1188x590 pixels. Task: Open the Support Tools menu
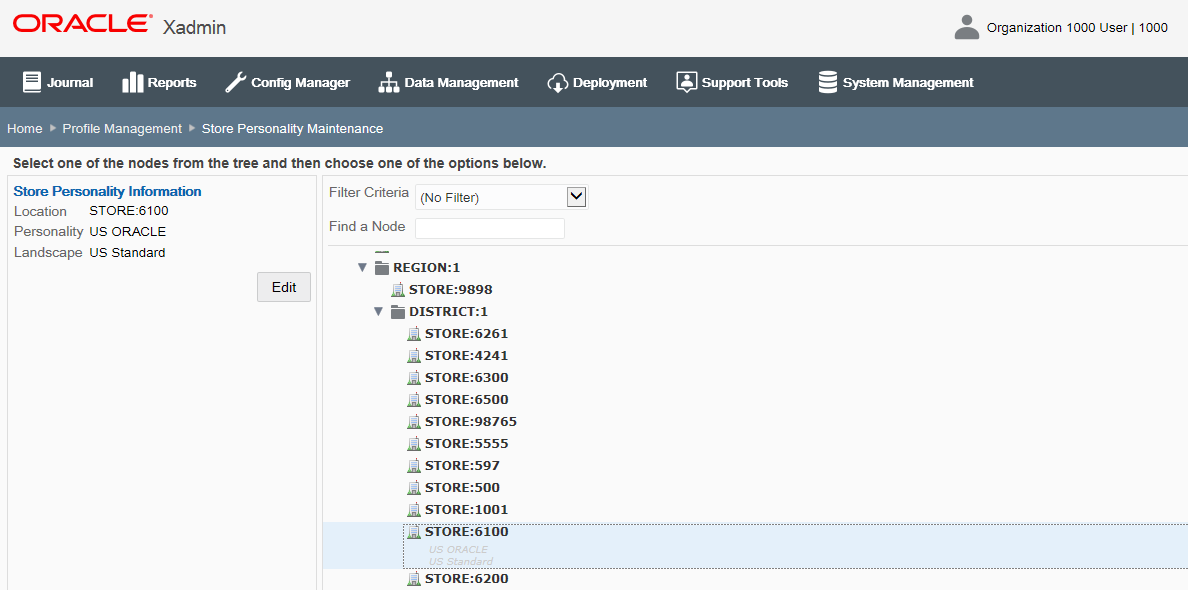[x=732, y=83]
